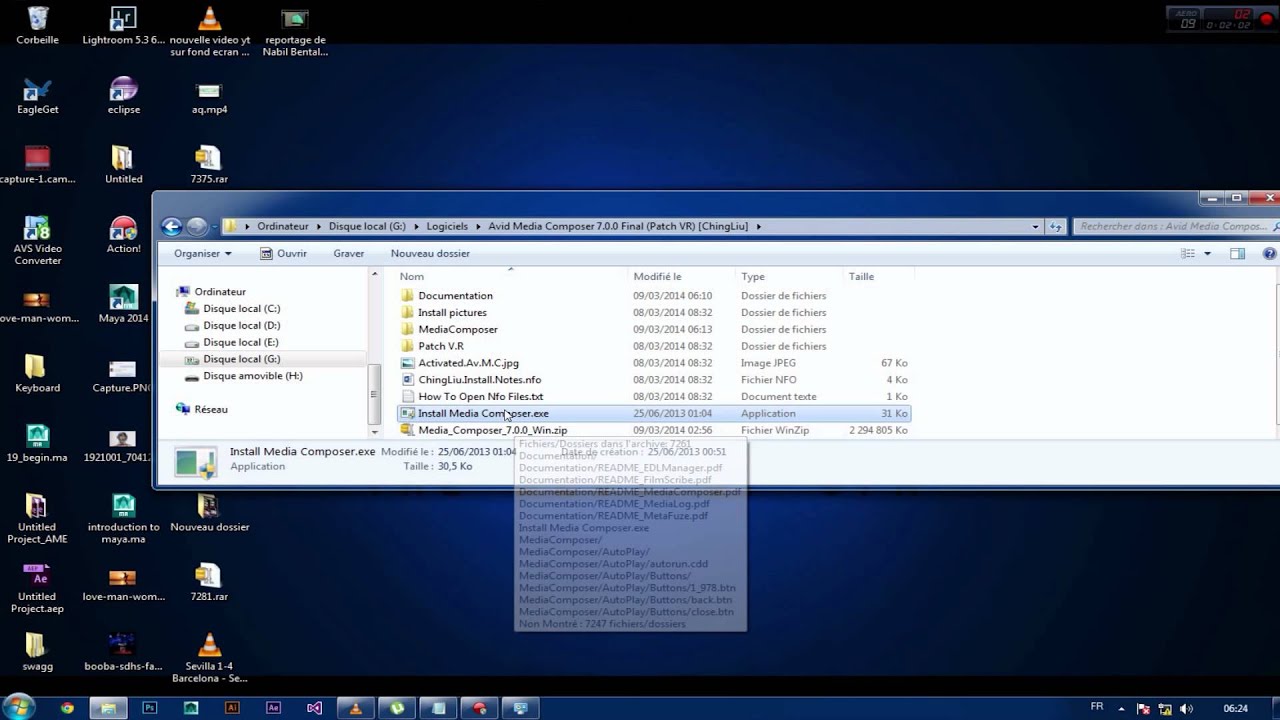Click the Ouvrir toolbar button
Screen dimensions: 1280x720
click(284, 254)
